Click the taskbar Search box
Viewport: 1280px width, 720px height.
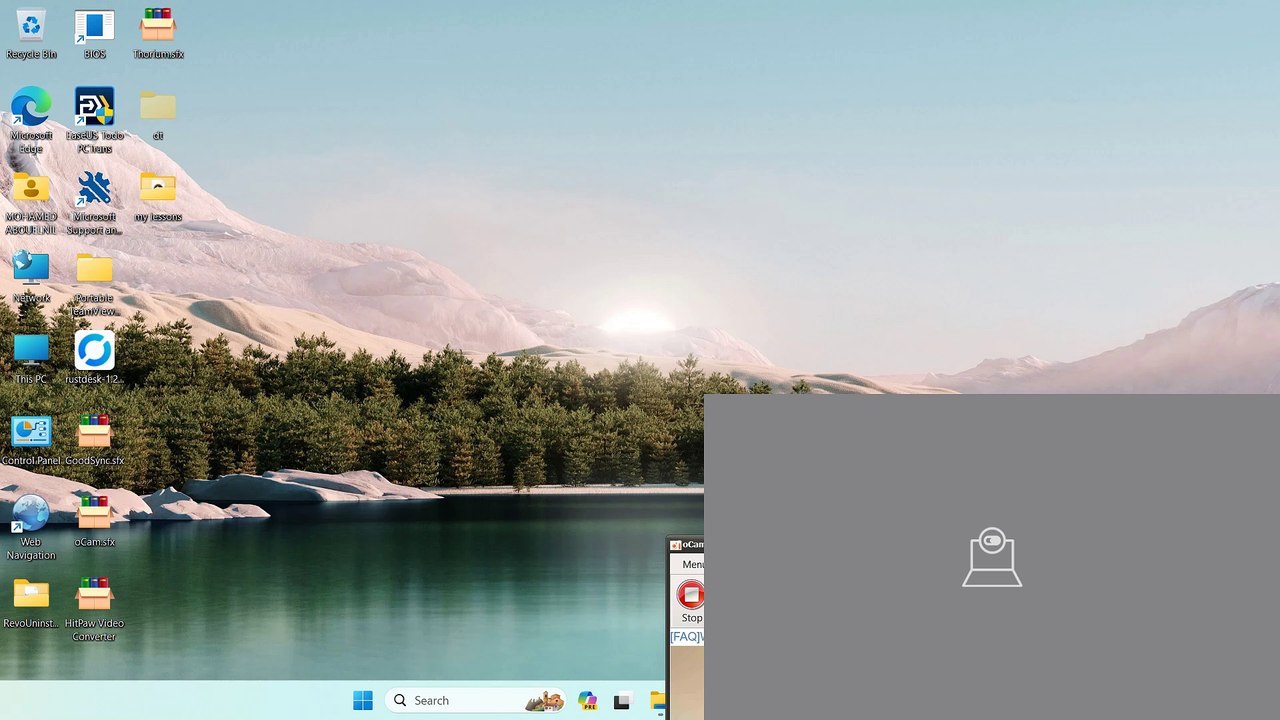point(475,700)
